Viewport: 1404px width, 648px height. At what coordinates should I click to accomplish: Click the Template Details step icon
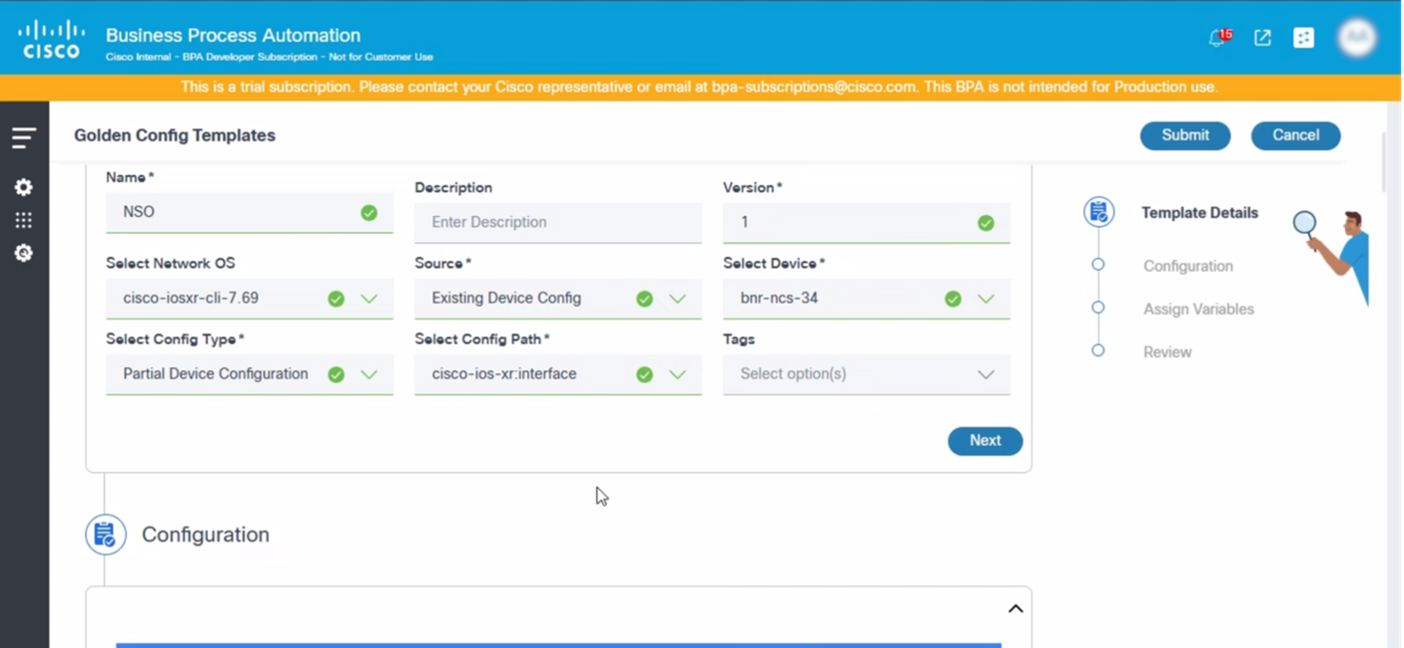point(1099,212)
